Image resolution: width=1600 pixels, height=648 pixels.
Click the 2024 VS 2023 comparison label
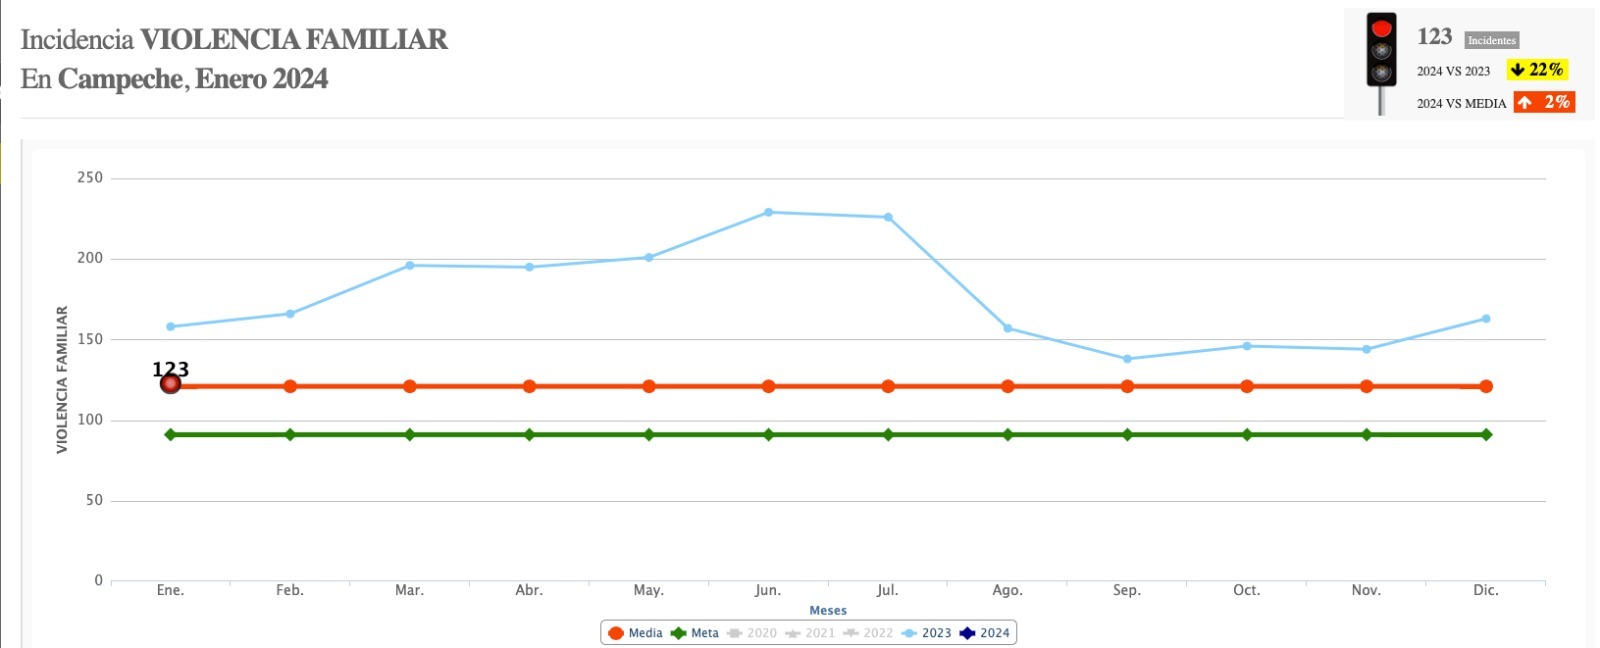[x=1453, y=71]
